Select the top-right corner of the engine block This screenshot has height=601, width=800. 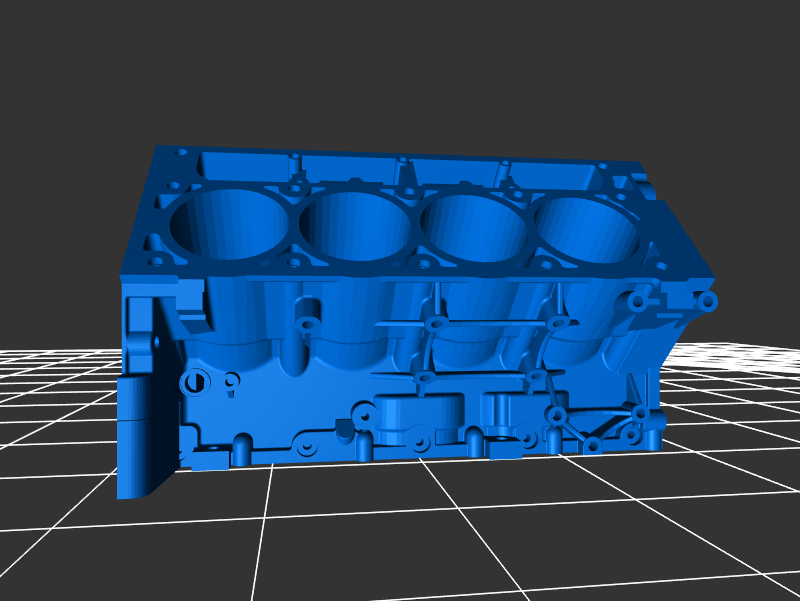638,170
